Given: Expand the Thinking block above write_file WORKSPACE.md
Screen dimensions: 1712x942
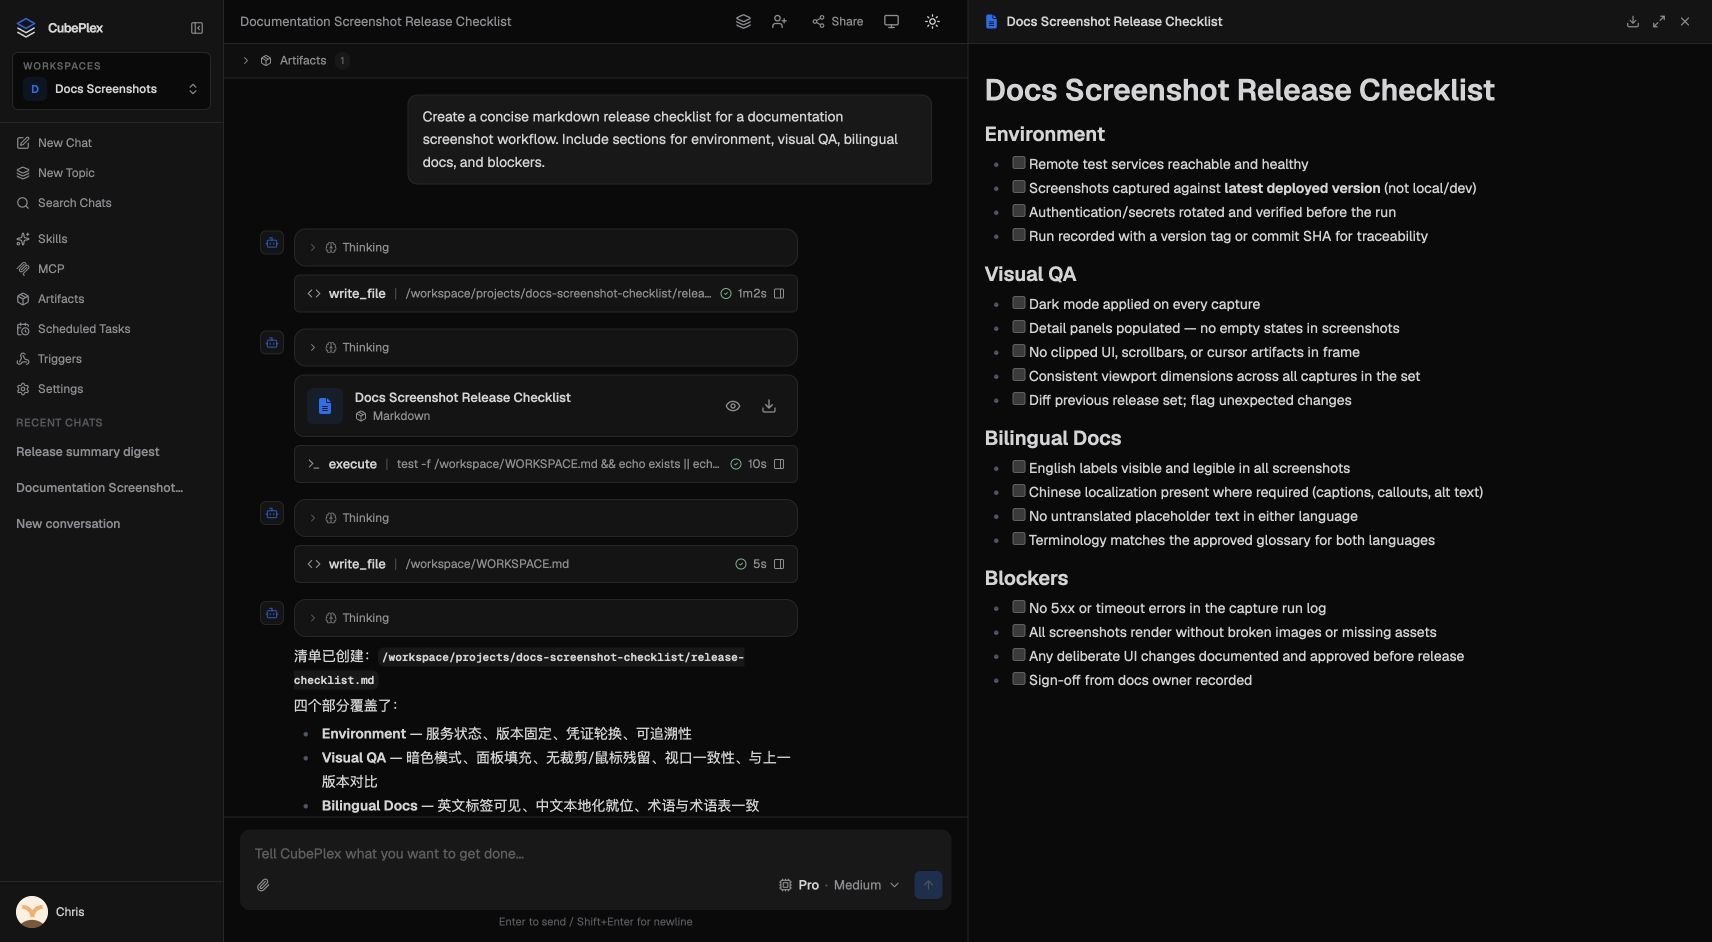Looking at the screenshot, I should coord(545,518).
